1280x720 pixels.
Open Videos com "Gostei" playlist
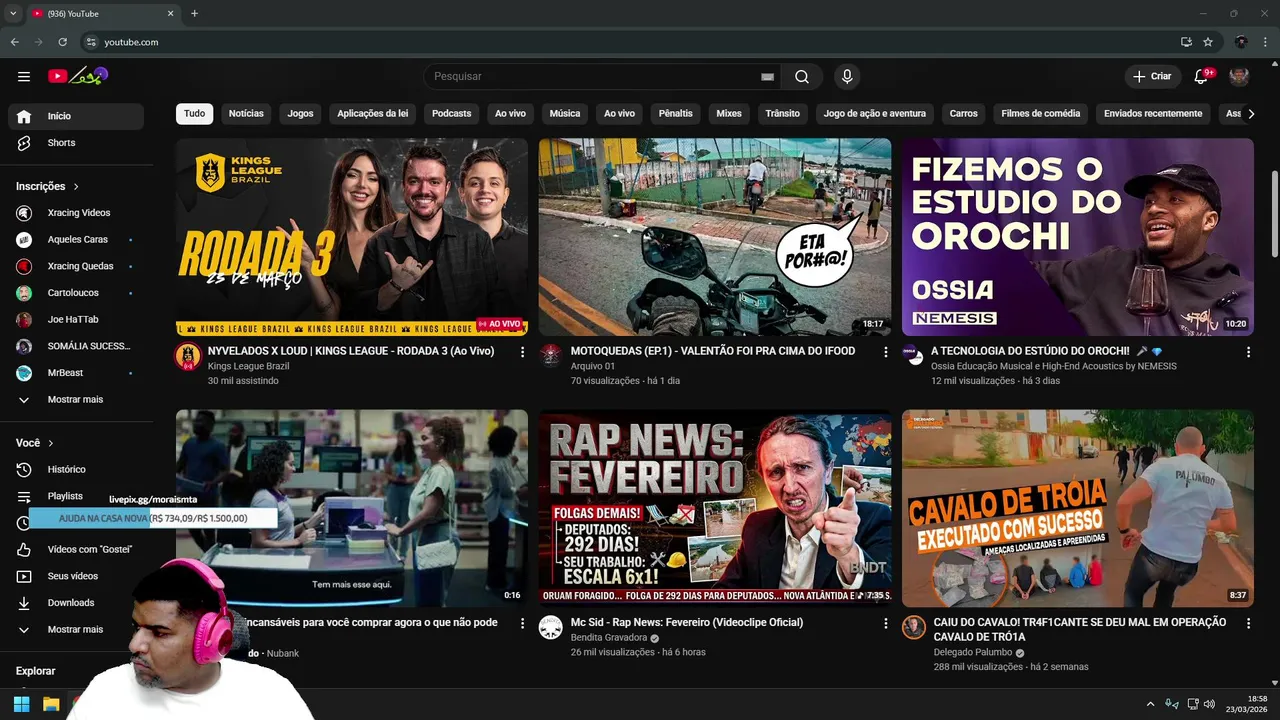click(76, 550)
